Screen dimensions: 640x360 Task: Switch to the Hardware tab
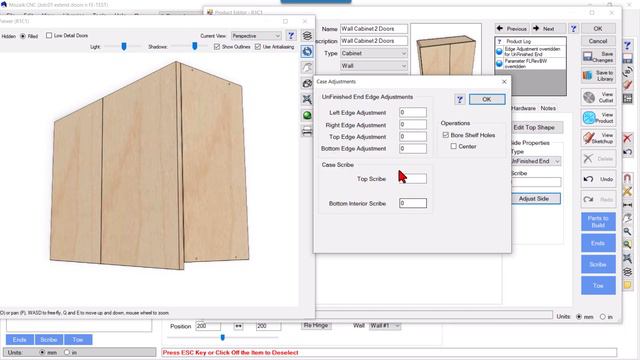point(523,108)
